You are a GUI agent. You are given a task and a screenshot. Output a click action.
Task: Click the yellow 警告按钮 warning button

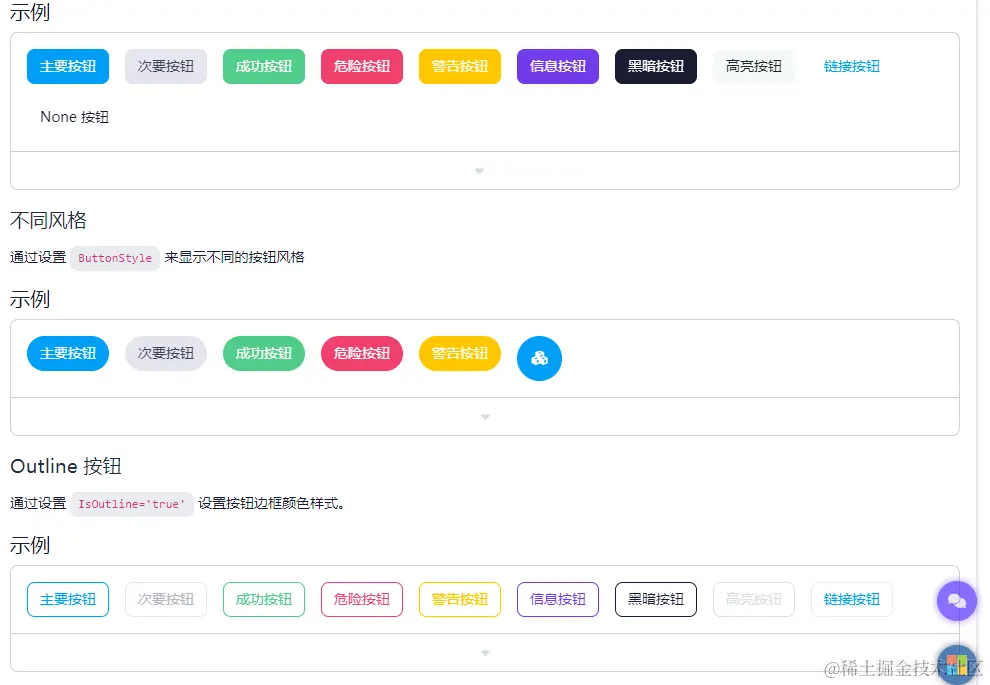(x=459, y=65)
